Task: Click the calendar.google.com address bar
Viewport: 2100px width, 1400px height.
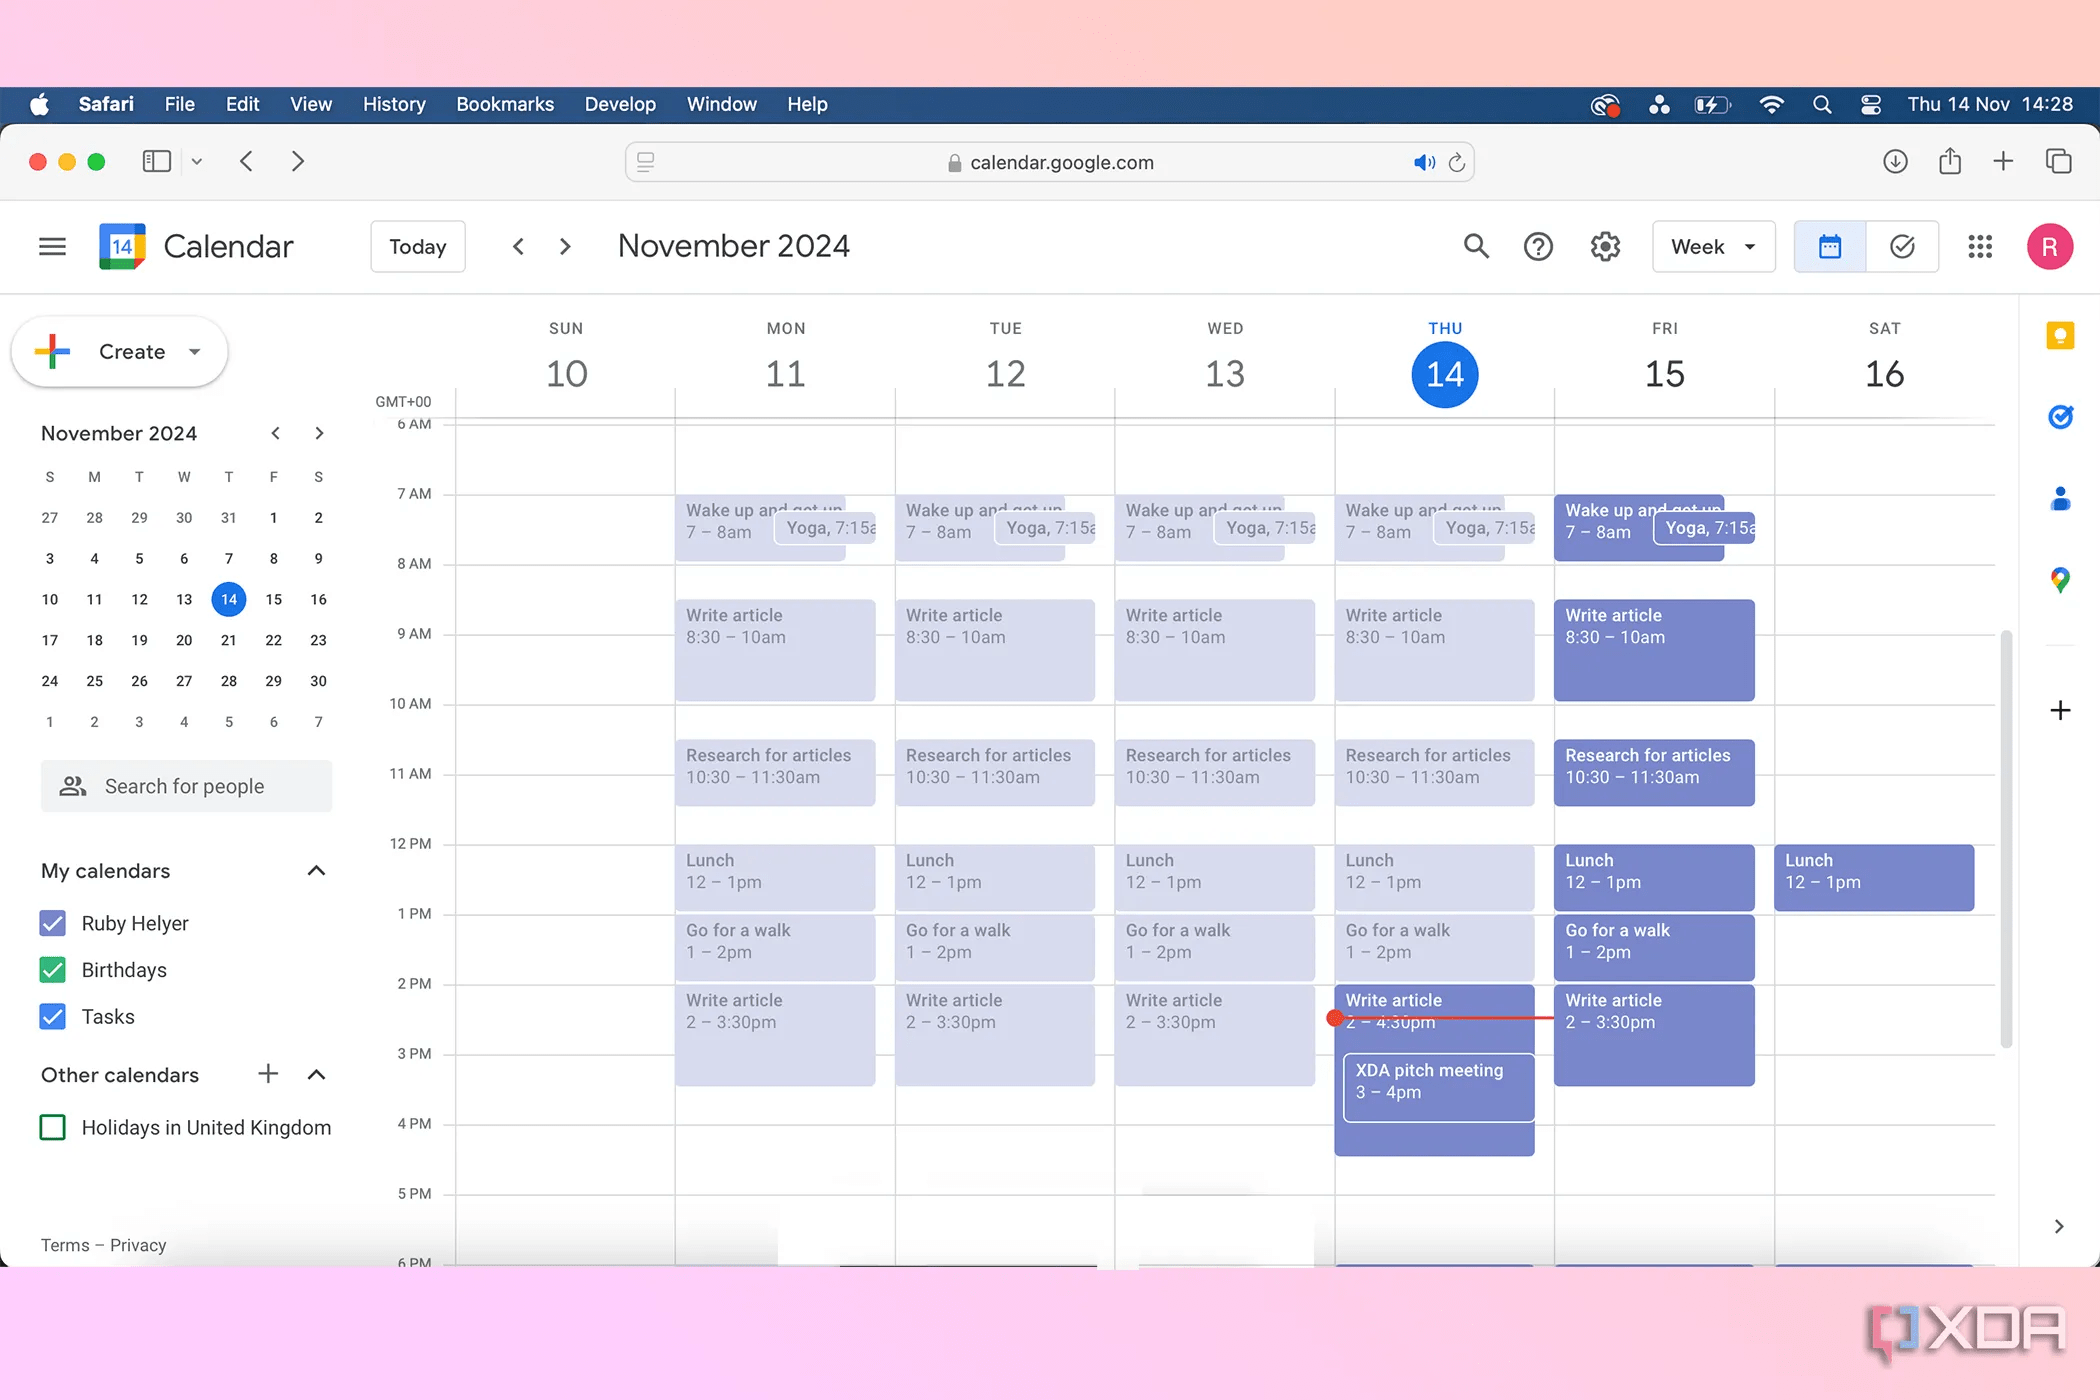Action: tap(1049, 162)
